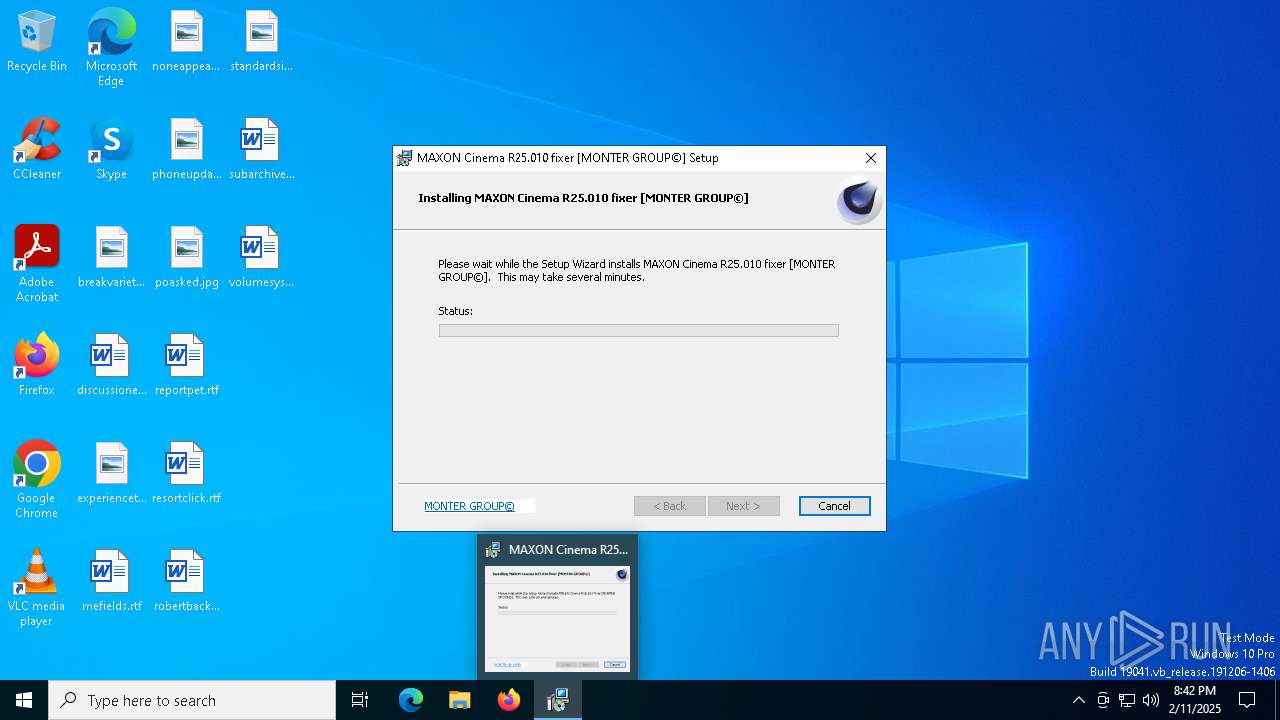The image size is (1280, 720).
Task: Open the Windows Start menu
Action: tap(24, 700)
